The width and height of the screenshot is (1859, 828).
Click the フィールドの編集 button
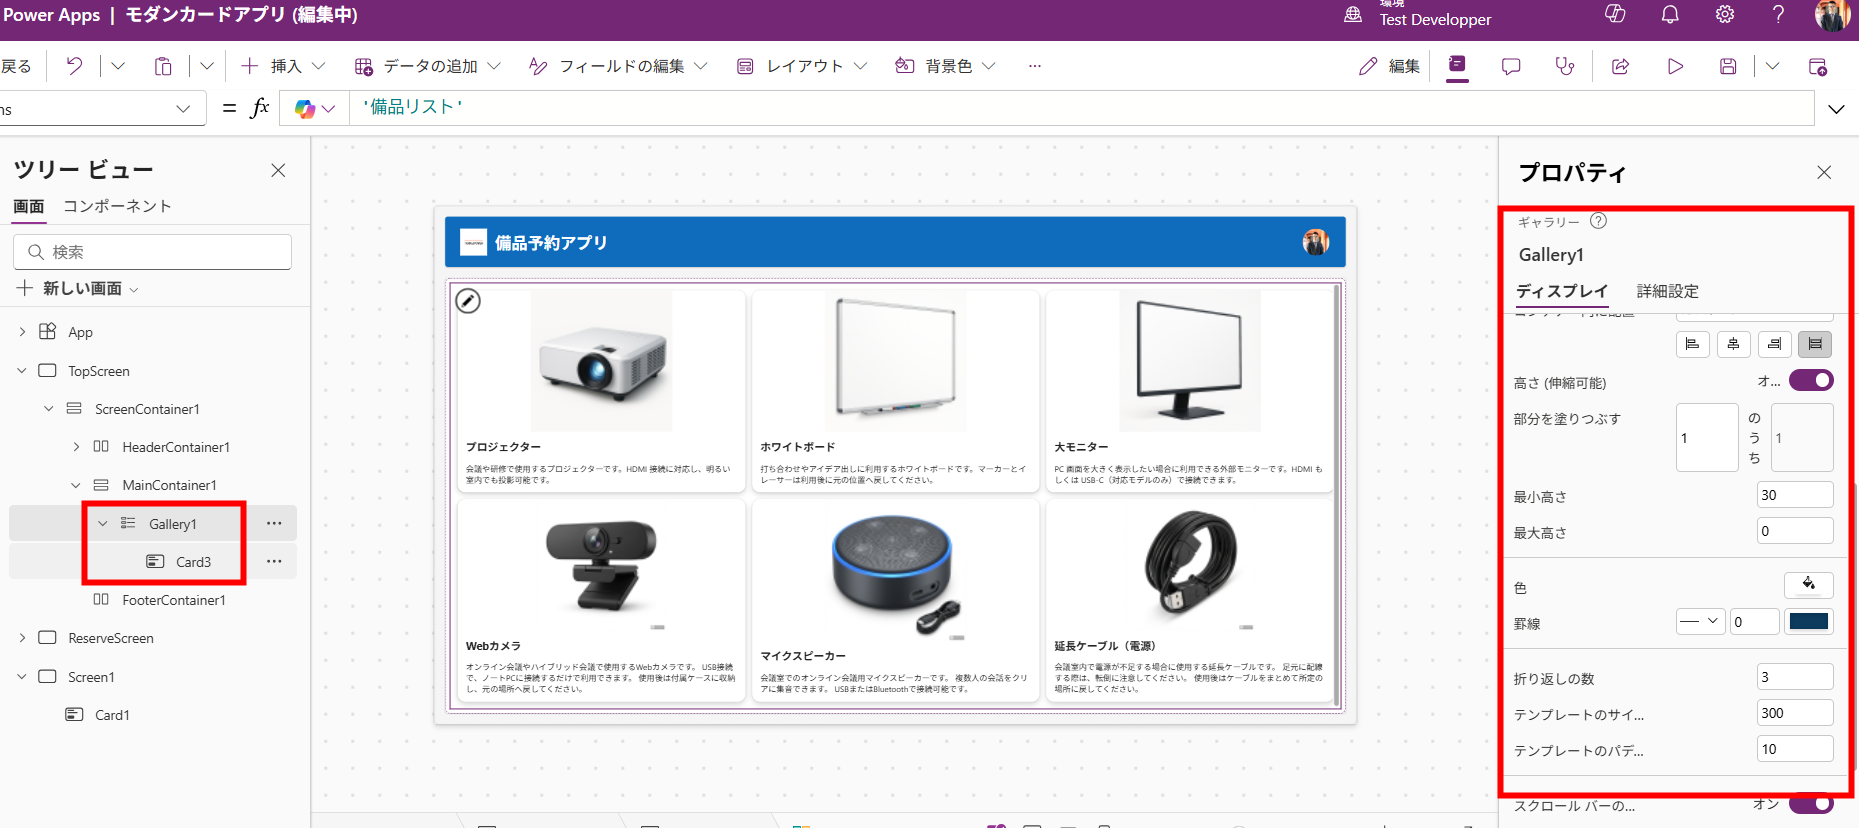coord(618,66)
